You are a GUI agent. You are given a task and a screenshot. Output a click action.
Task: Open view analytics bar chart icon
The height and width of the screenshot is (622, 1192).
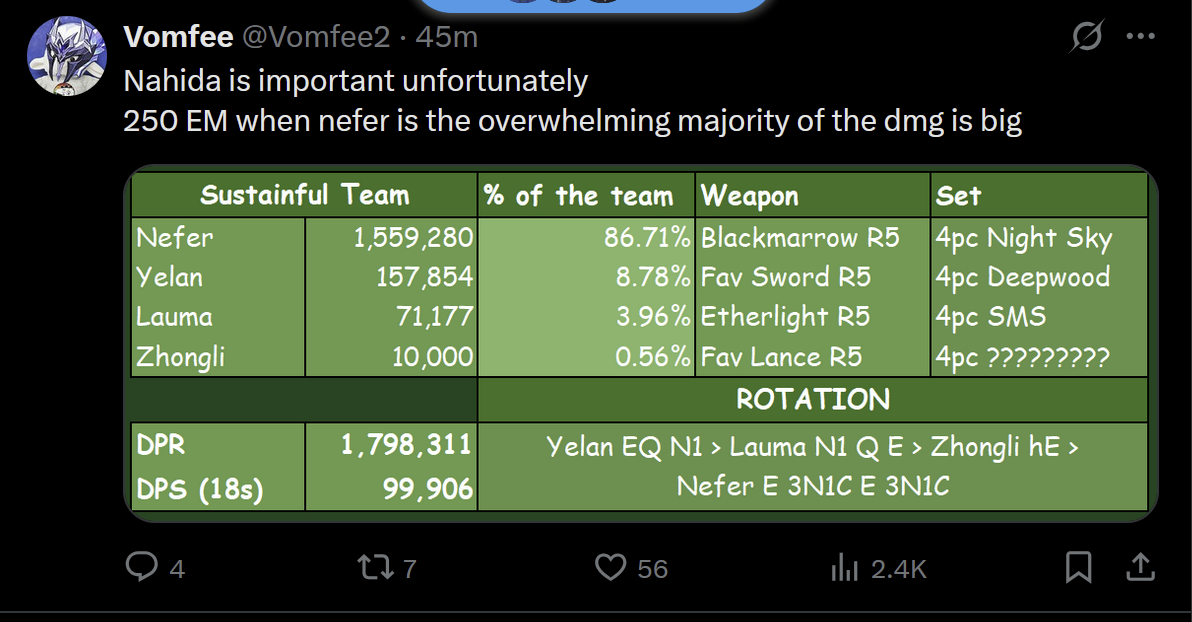[845, 568]
